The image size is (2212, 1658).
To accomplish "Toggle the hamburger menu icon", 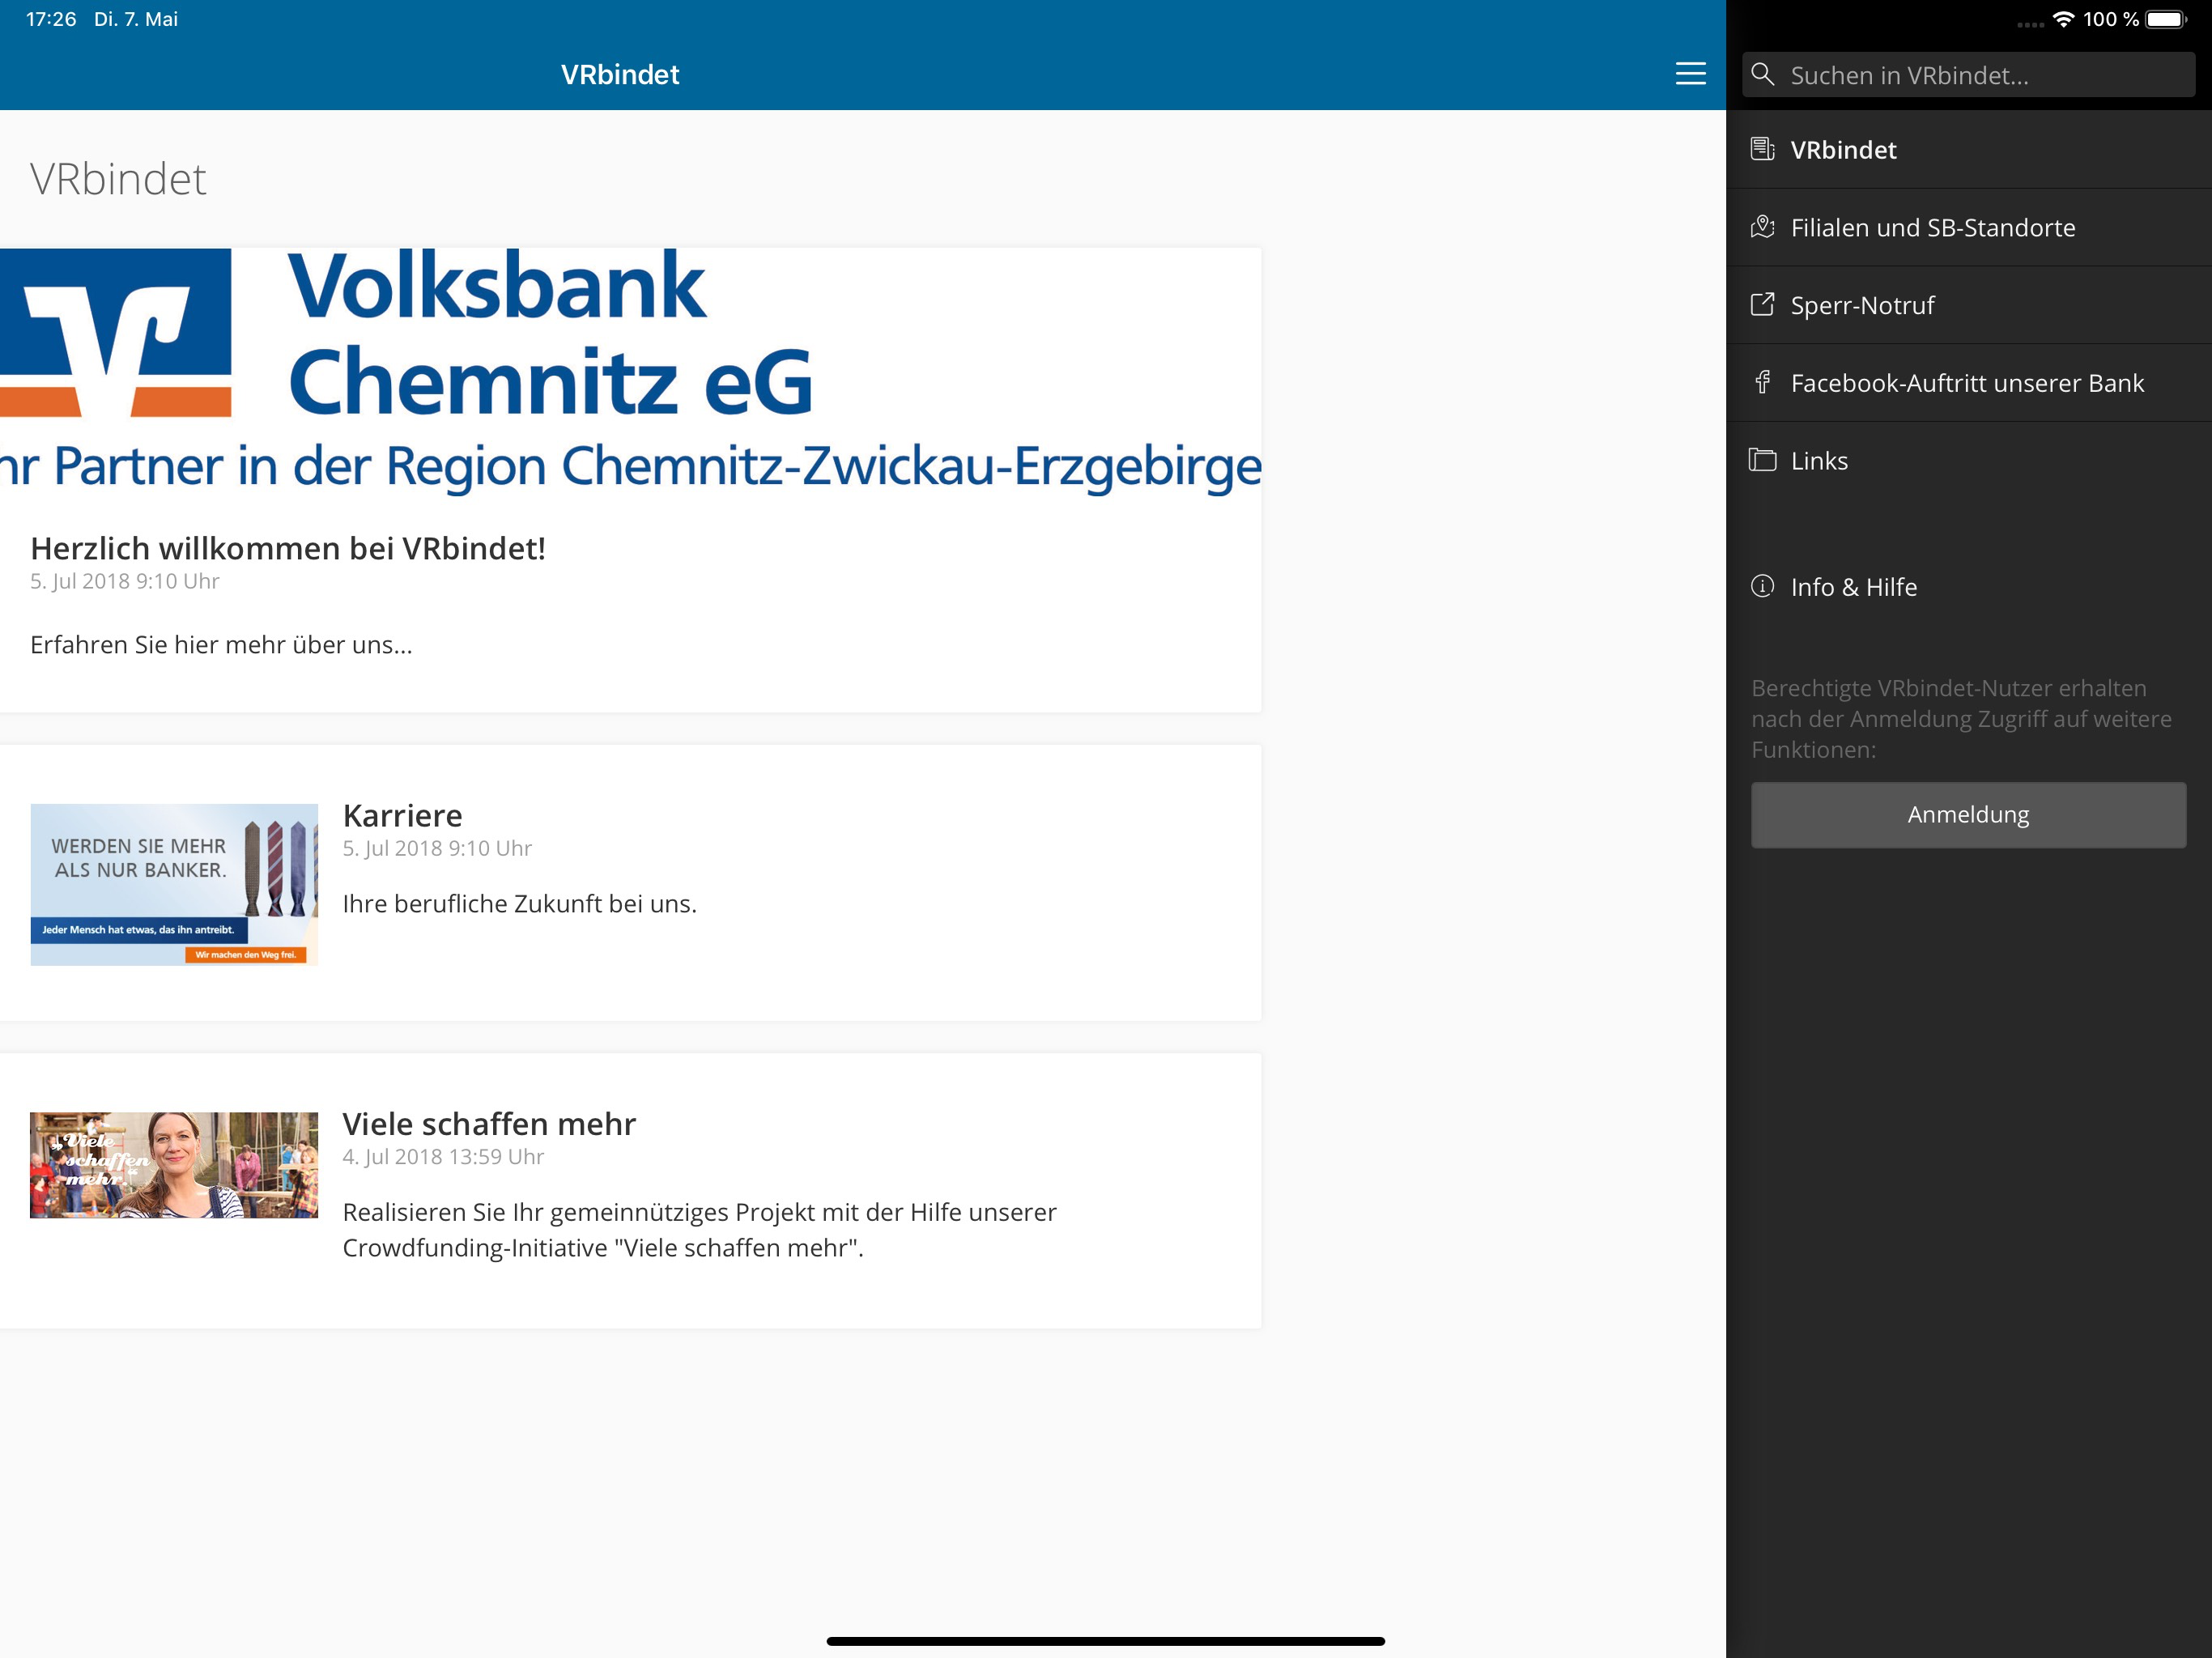I will [1690, 74].
